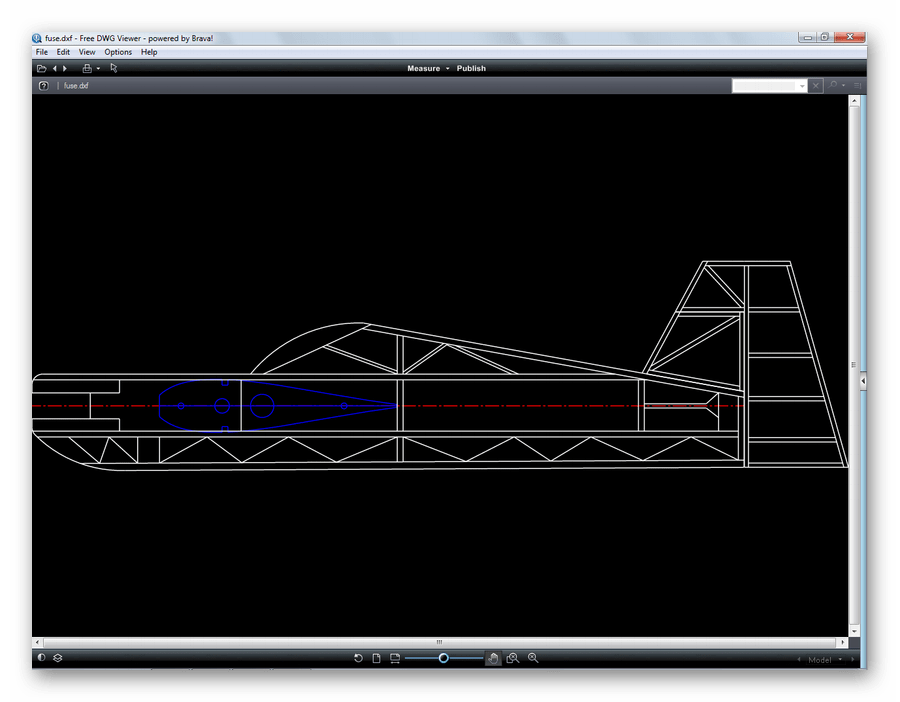This screenshot has width=900, height=702.
Task: Rotate the drawing with the rotate icon
Action: (358, 658)
